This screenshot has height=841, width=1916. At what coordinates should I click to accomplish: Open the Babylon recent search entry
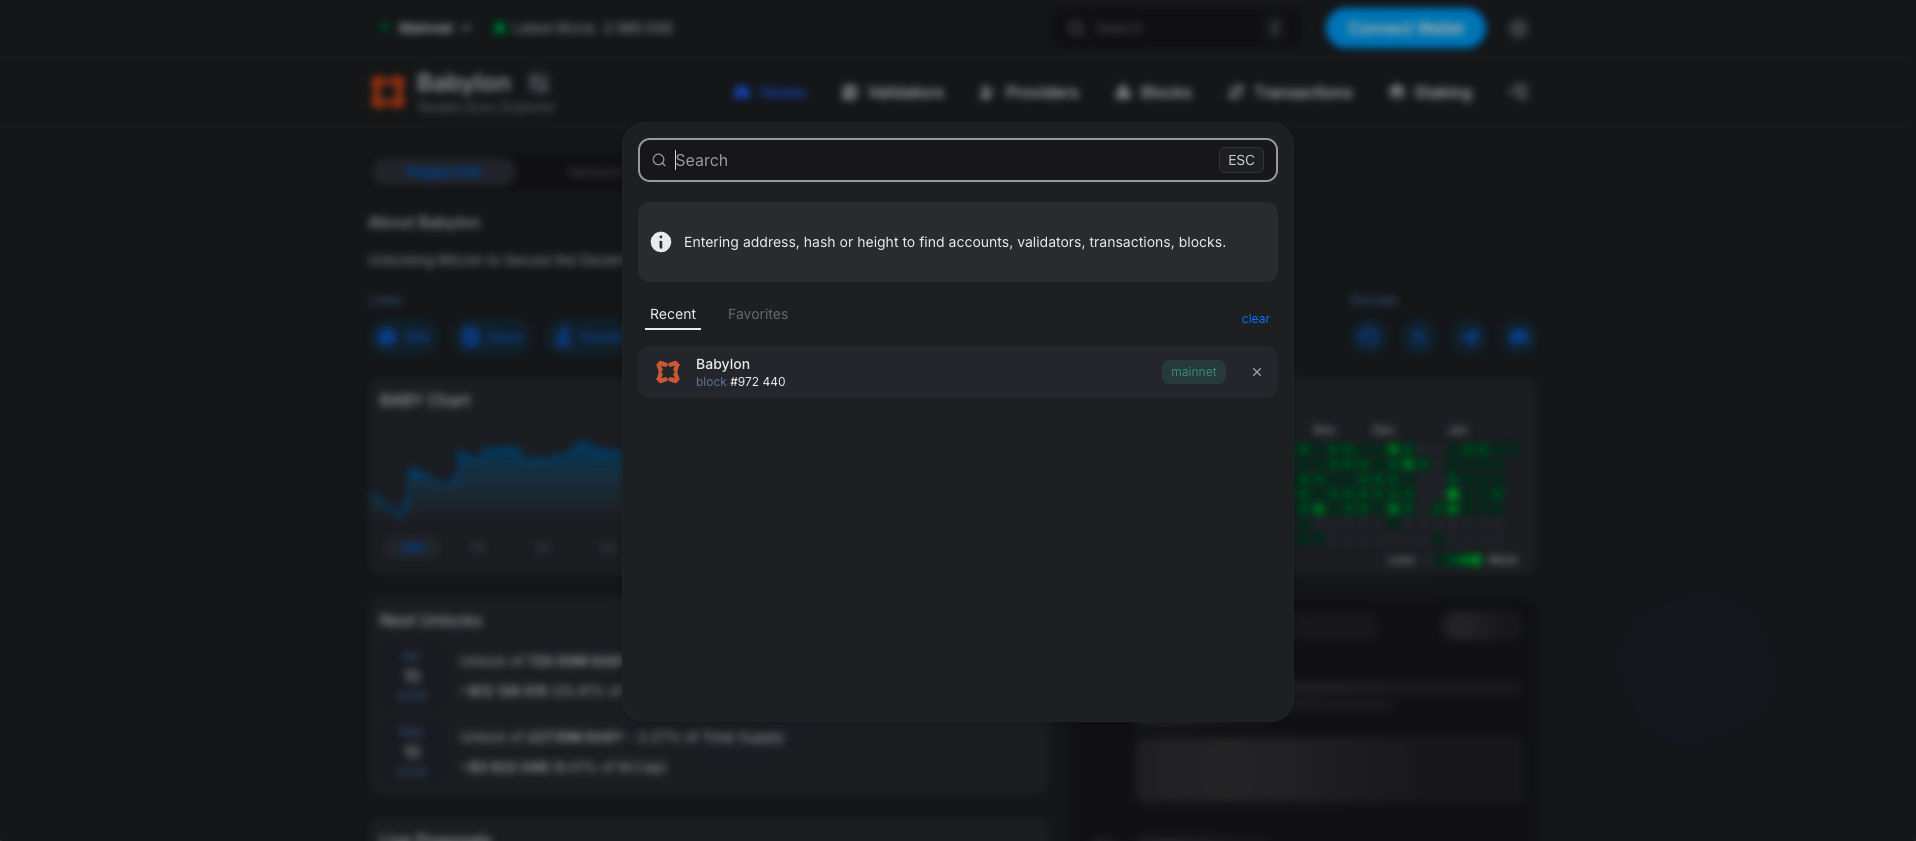958,372
